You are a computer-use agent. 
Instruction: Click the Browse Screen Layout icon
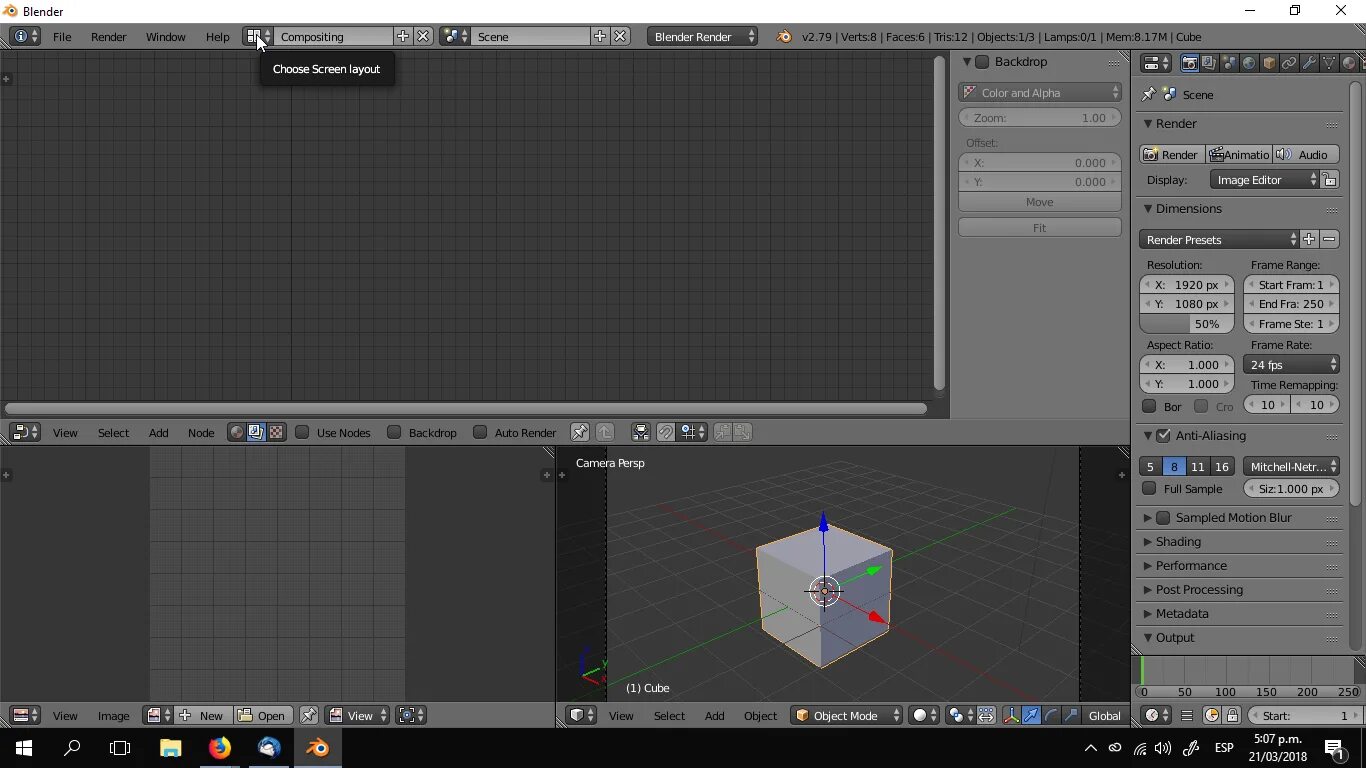tap(258, 36)
